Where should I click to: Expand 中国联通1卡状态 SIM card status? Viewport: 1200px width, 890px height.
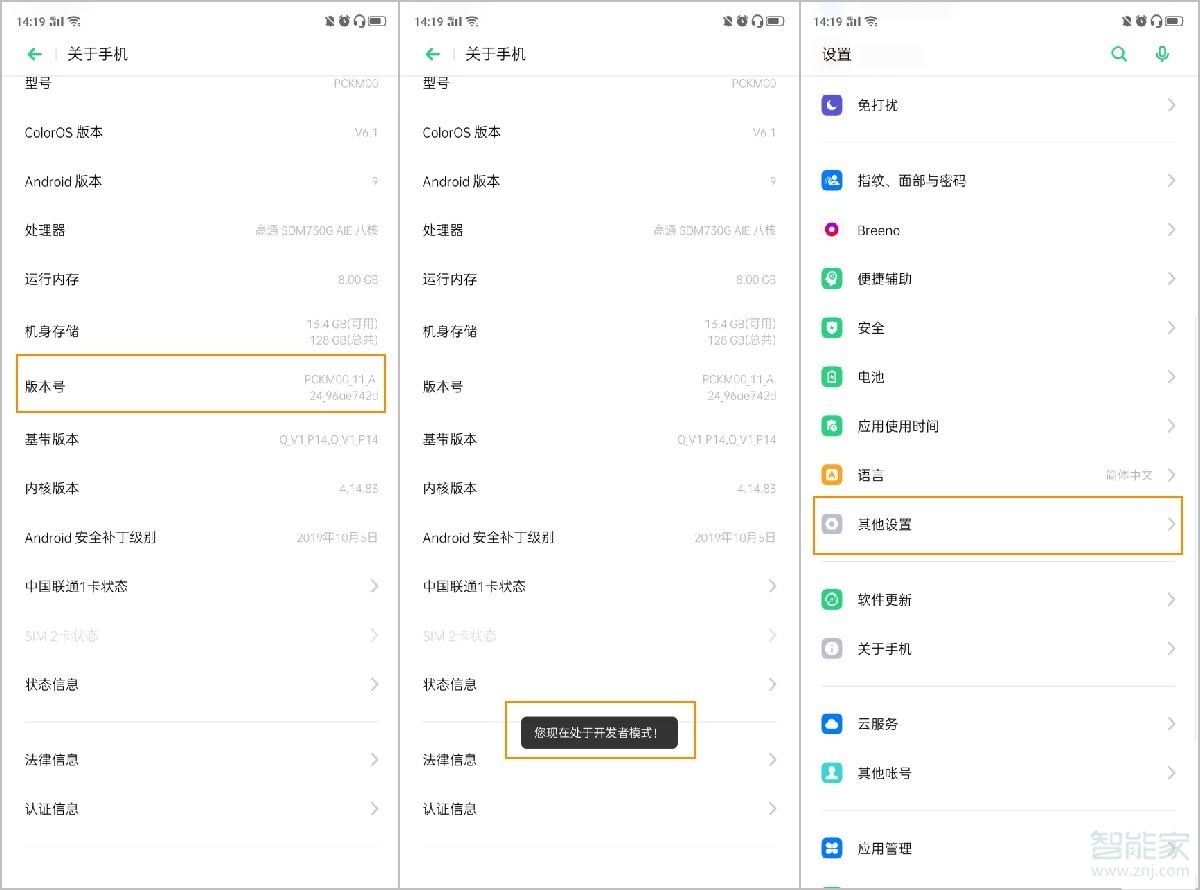point(200,586)
